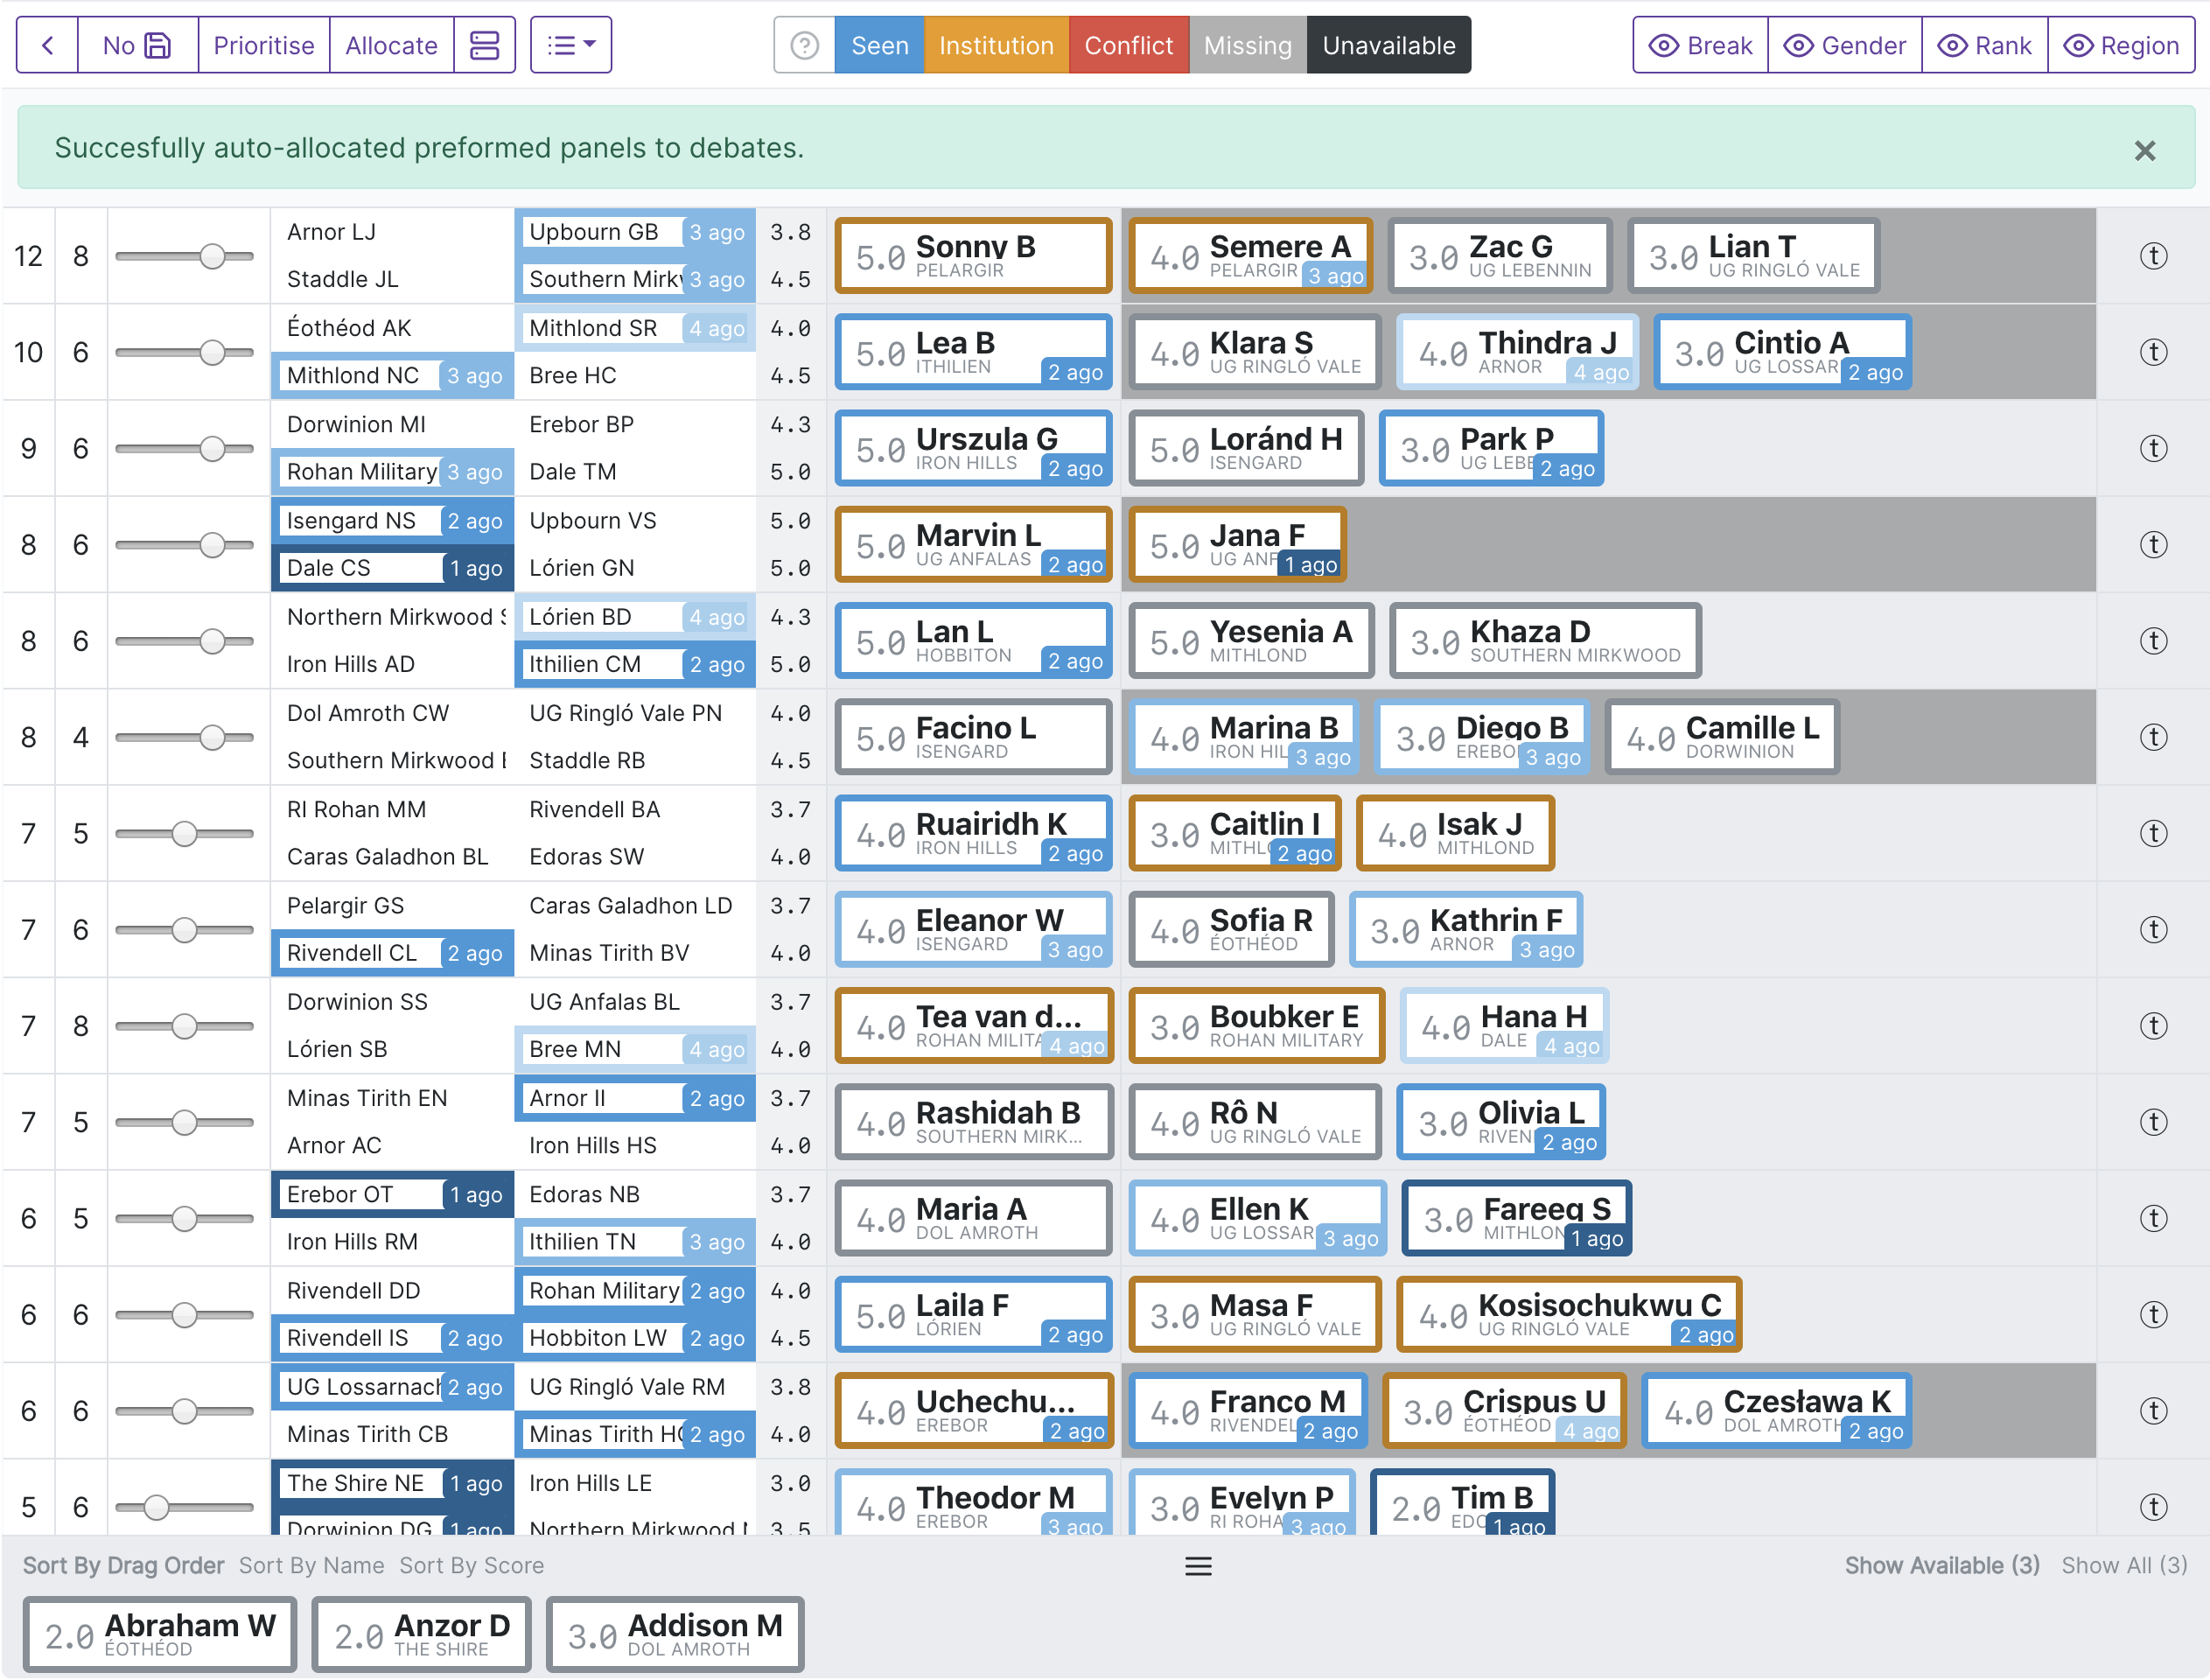This screenshot has height=1680, width=2210.
Task: Click the Prioritise button
Action: pyautogui.click(x=264, y=45)
